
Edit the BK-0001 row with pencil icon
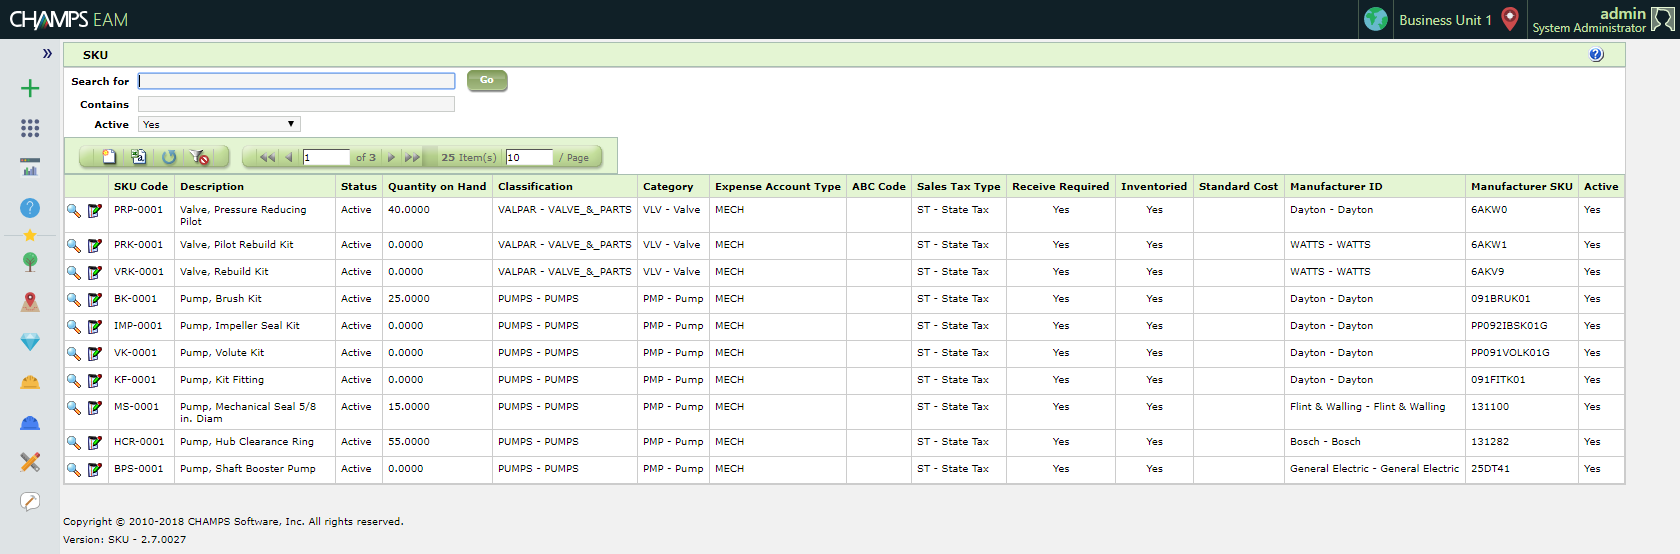tap(95, 300)
